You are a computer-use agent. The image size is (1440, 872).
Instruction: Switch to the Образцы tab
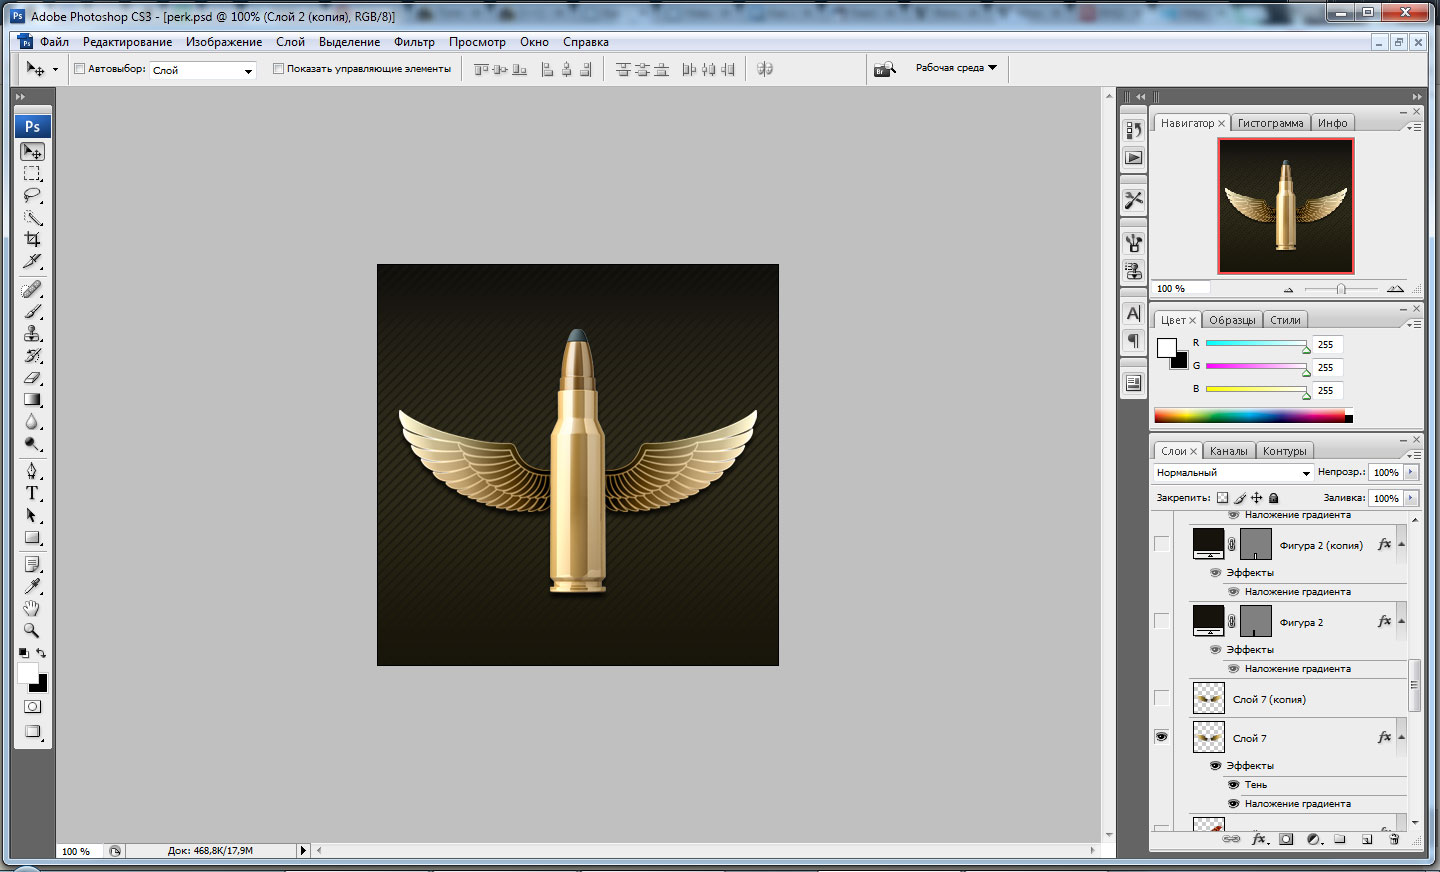(x=1232, y=320)
